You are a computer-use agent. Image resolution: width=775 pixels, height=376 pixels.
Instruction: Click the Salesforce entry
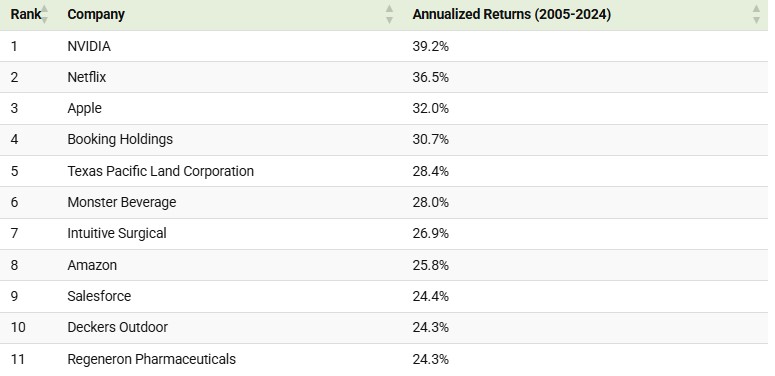[99, 296]
